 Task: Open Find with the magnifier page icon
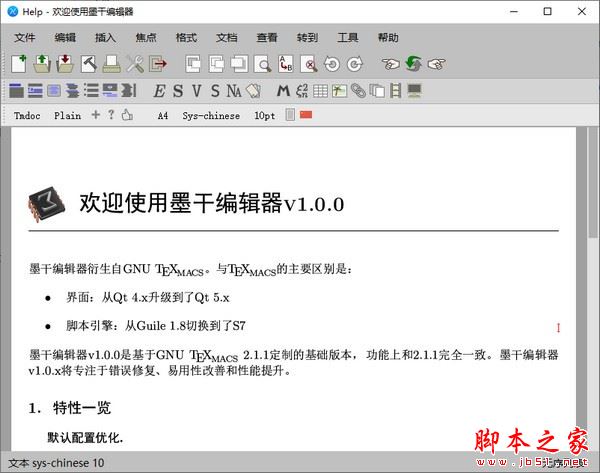coord(263,64)
